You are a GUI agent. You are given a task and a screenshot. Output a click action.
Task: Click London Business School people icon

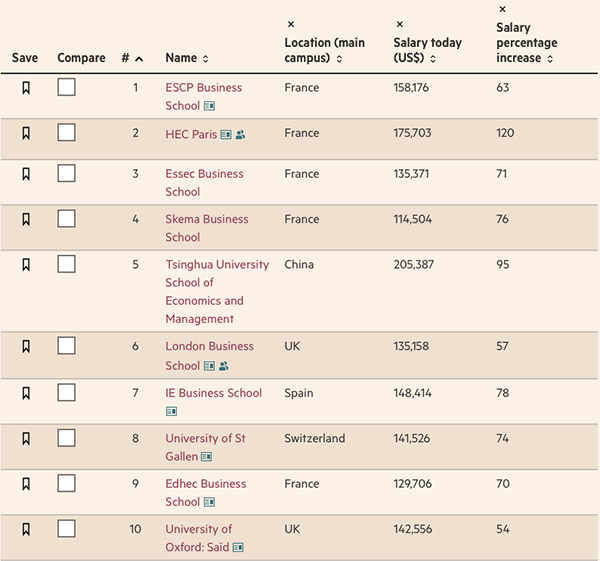[224, 366]
